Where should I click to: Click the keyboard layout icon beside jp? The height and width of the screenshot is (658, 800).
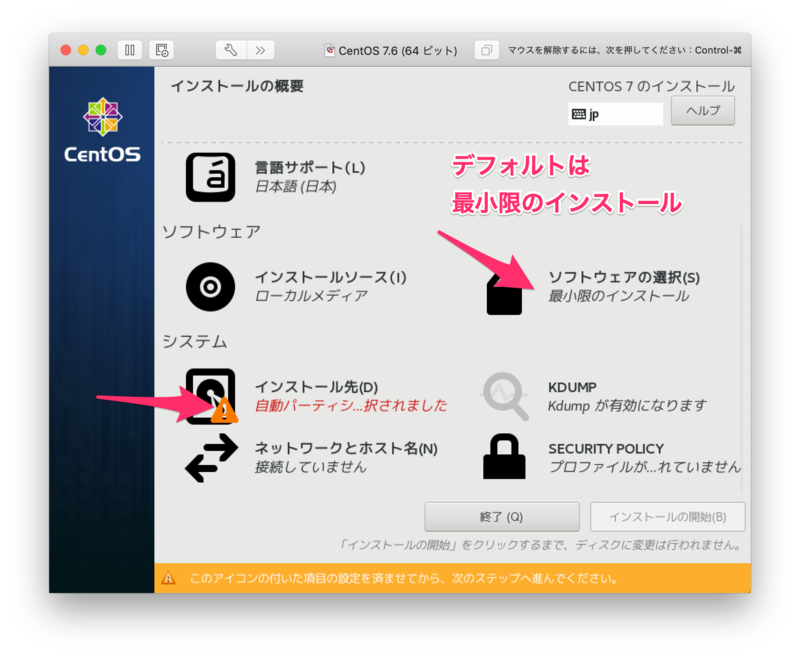(579, 114)
